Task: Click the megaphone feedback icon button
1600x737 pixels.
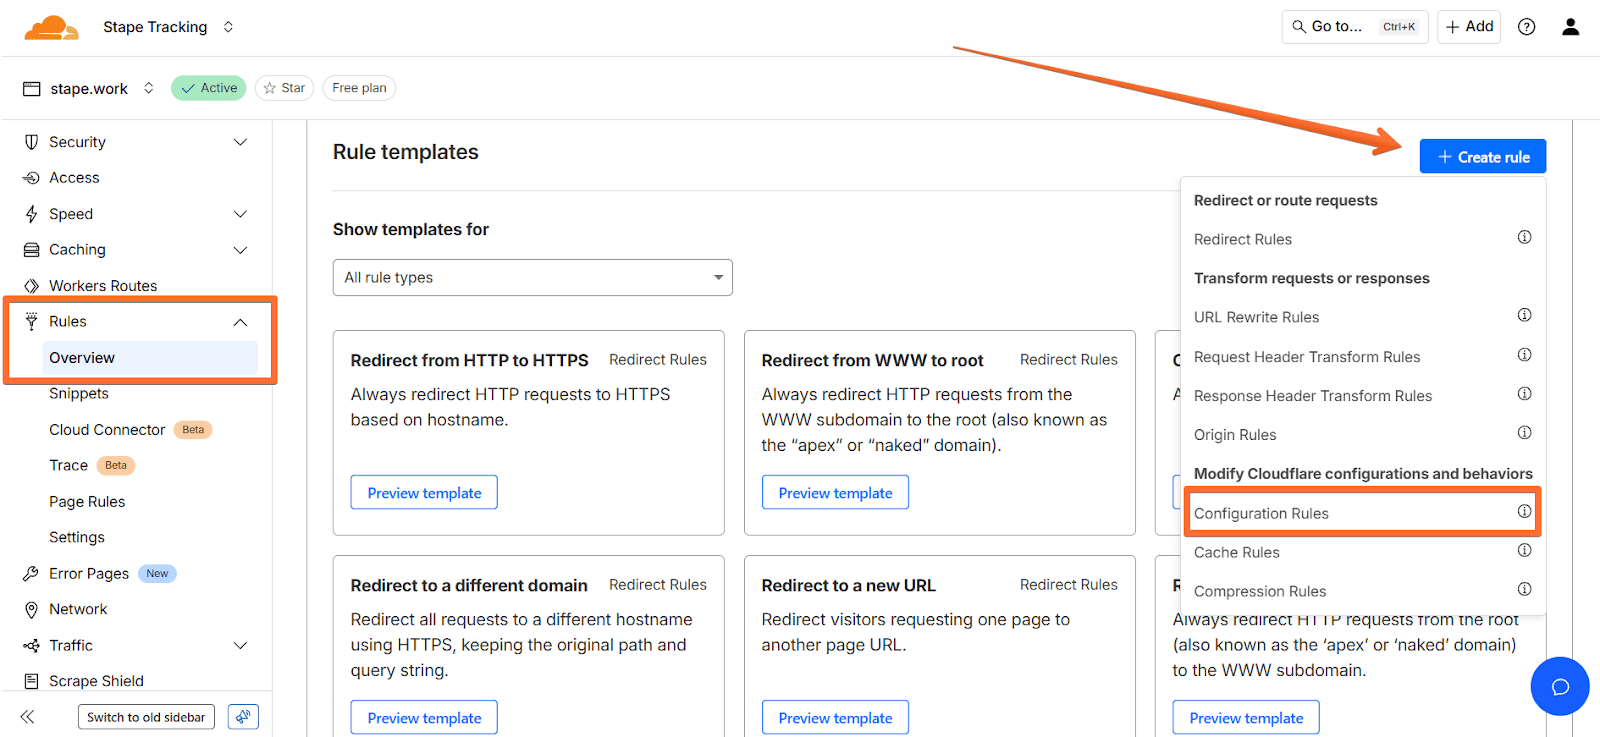Action: pyautogui.click(x=243, y=716)
